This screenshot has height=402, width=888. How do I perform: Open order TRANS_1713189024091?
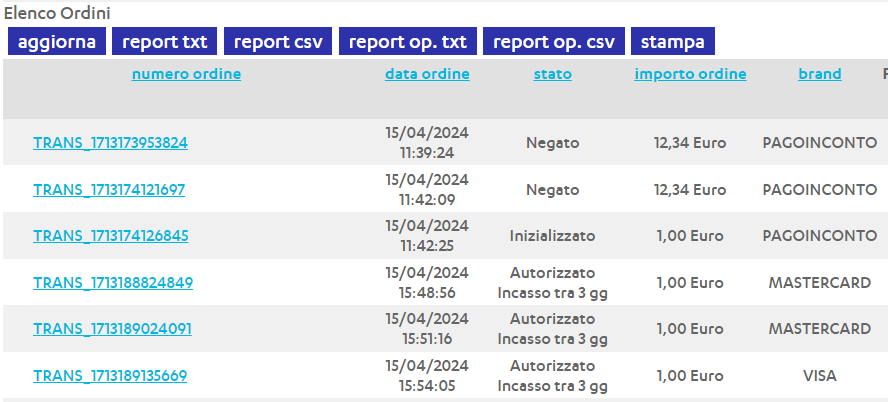tap(112, 329)
